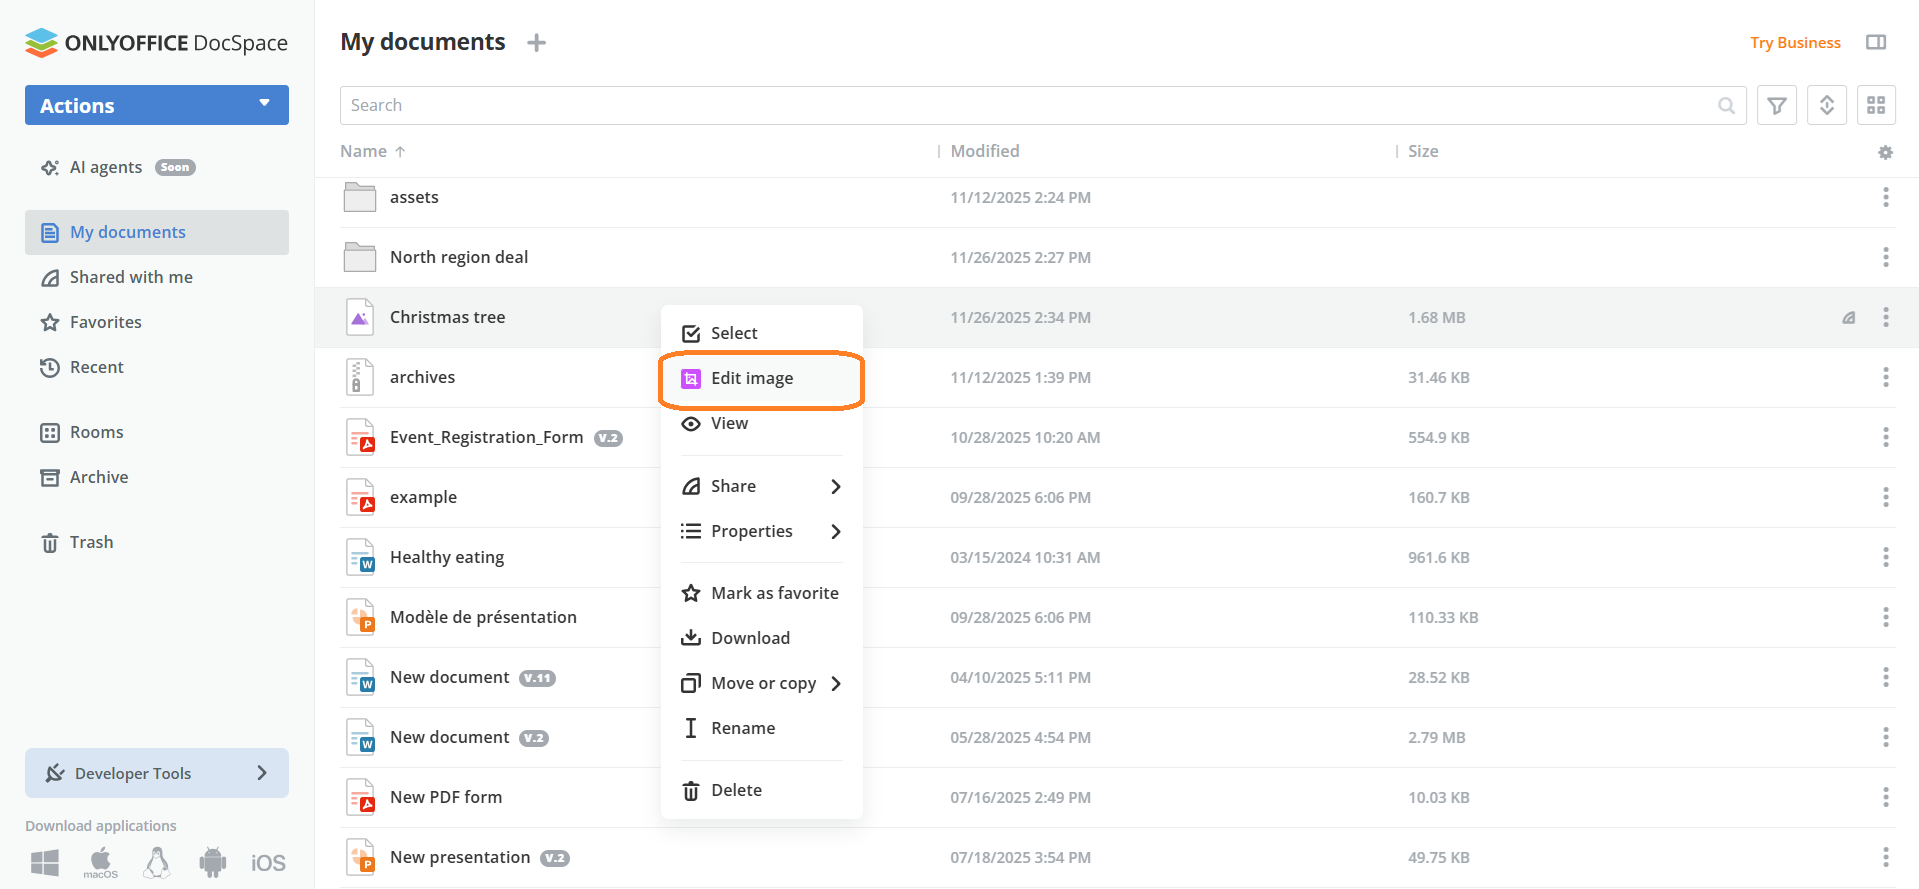Choose Edit image in the context menu

coord(762,378)
